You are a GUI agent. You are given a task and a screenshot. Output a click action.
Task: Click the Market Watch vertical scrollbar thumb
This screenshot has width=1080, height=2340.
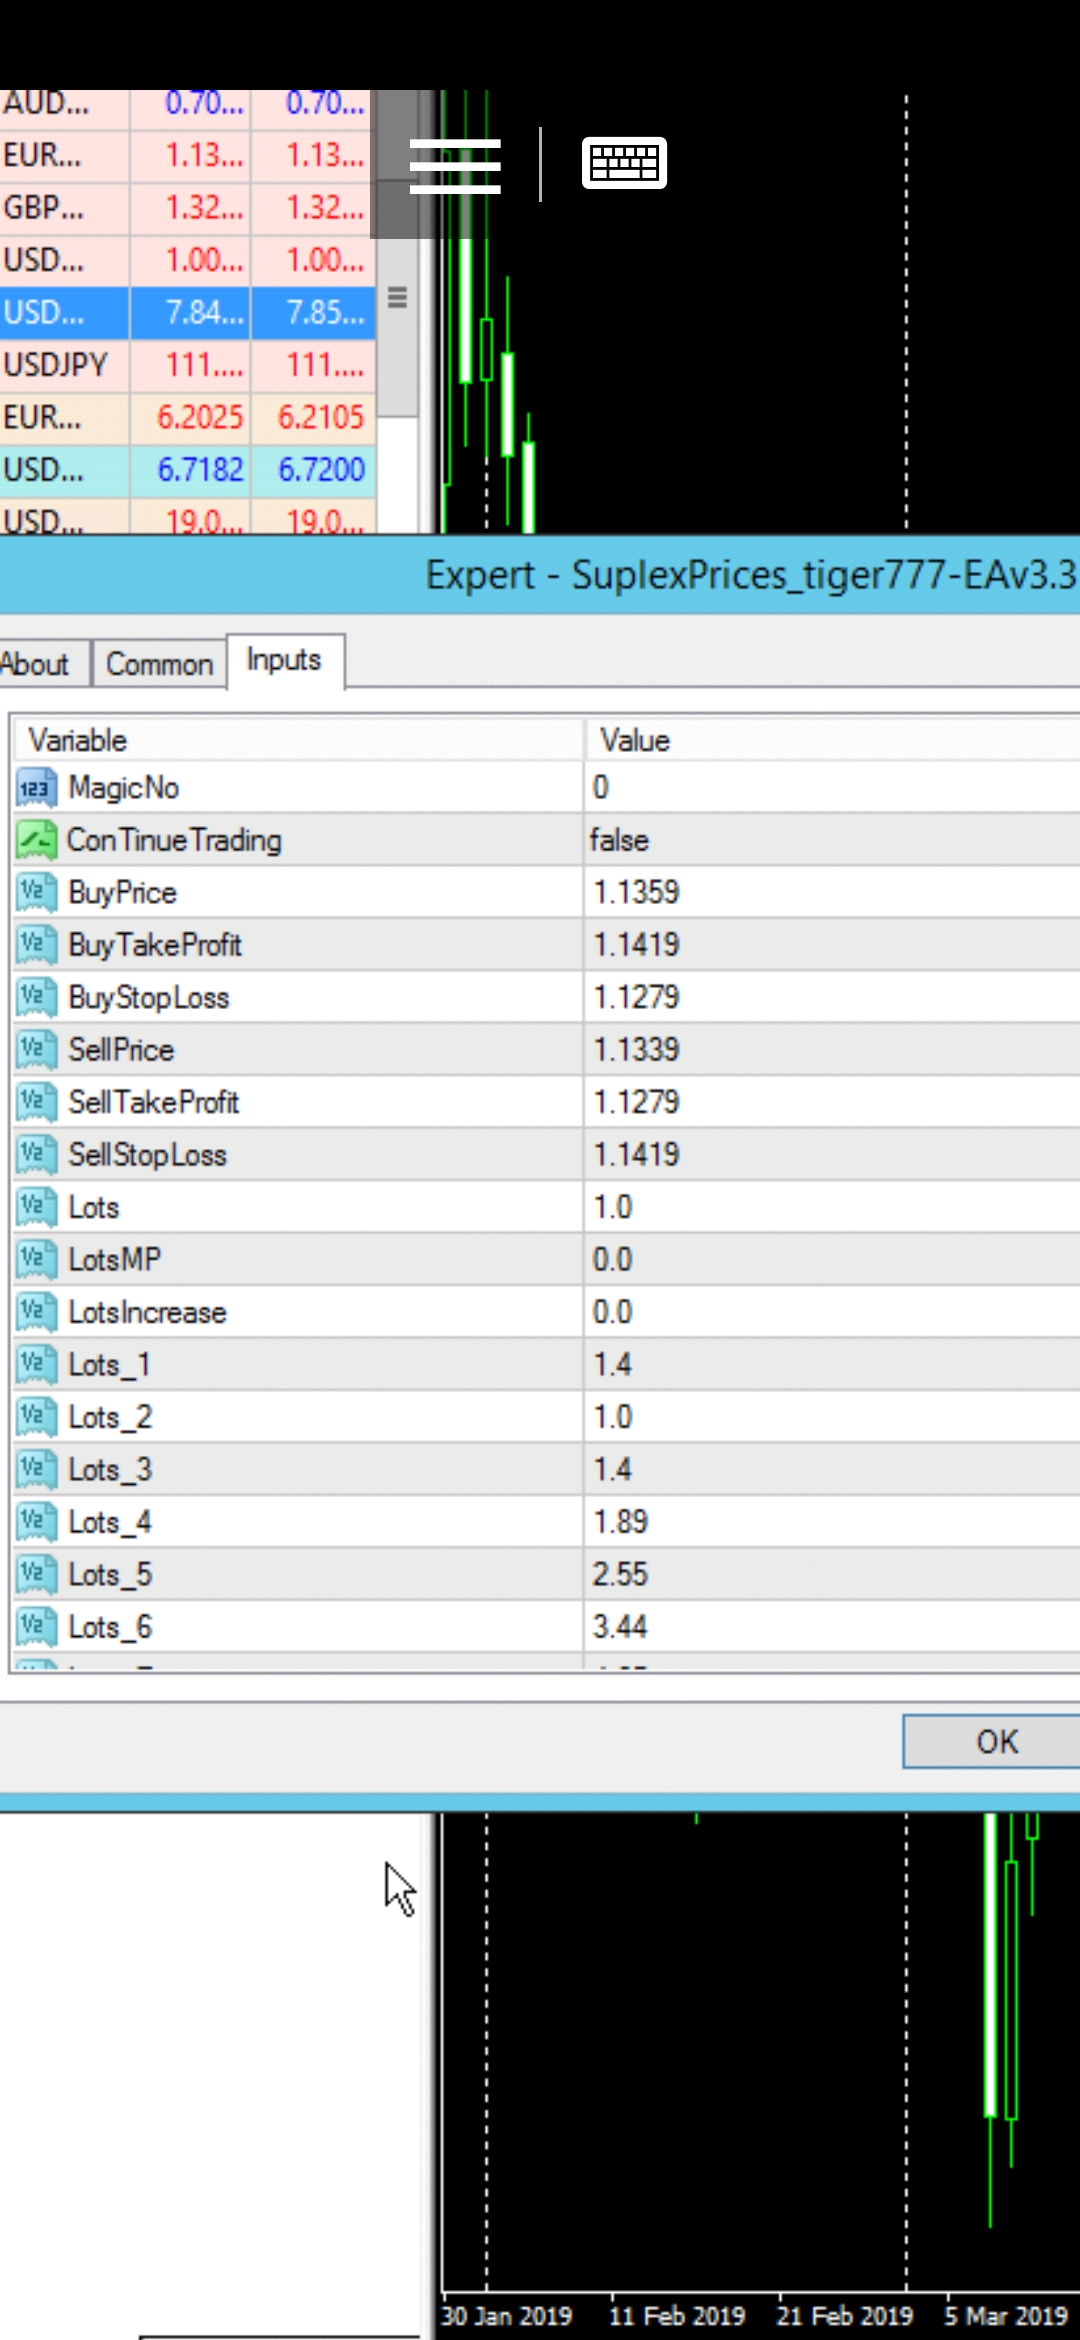397,300
